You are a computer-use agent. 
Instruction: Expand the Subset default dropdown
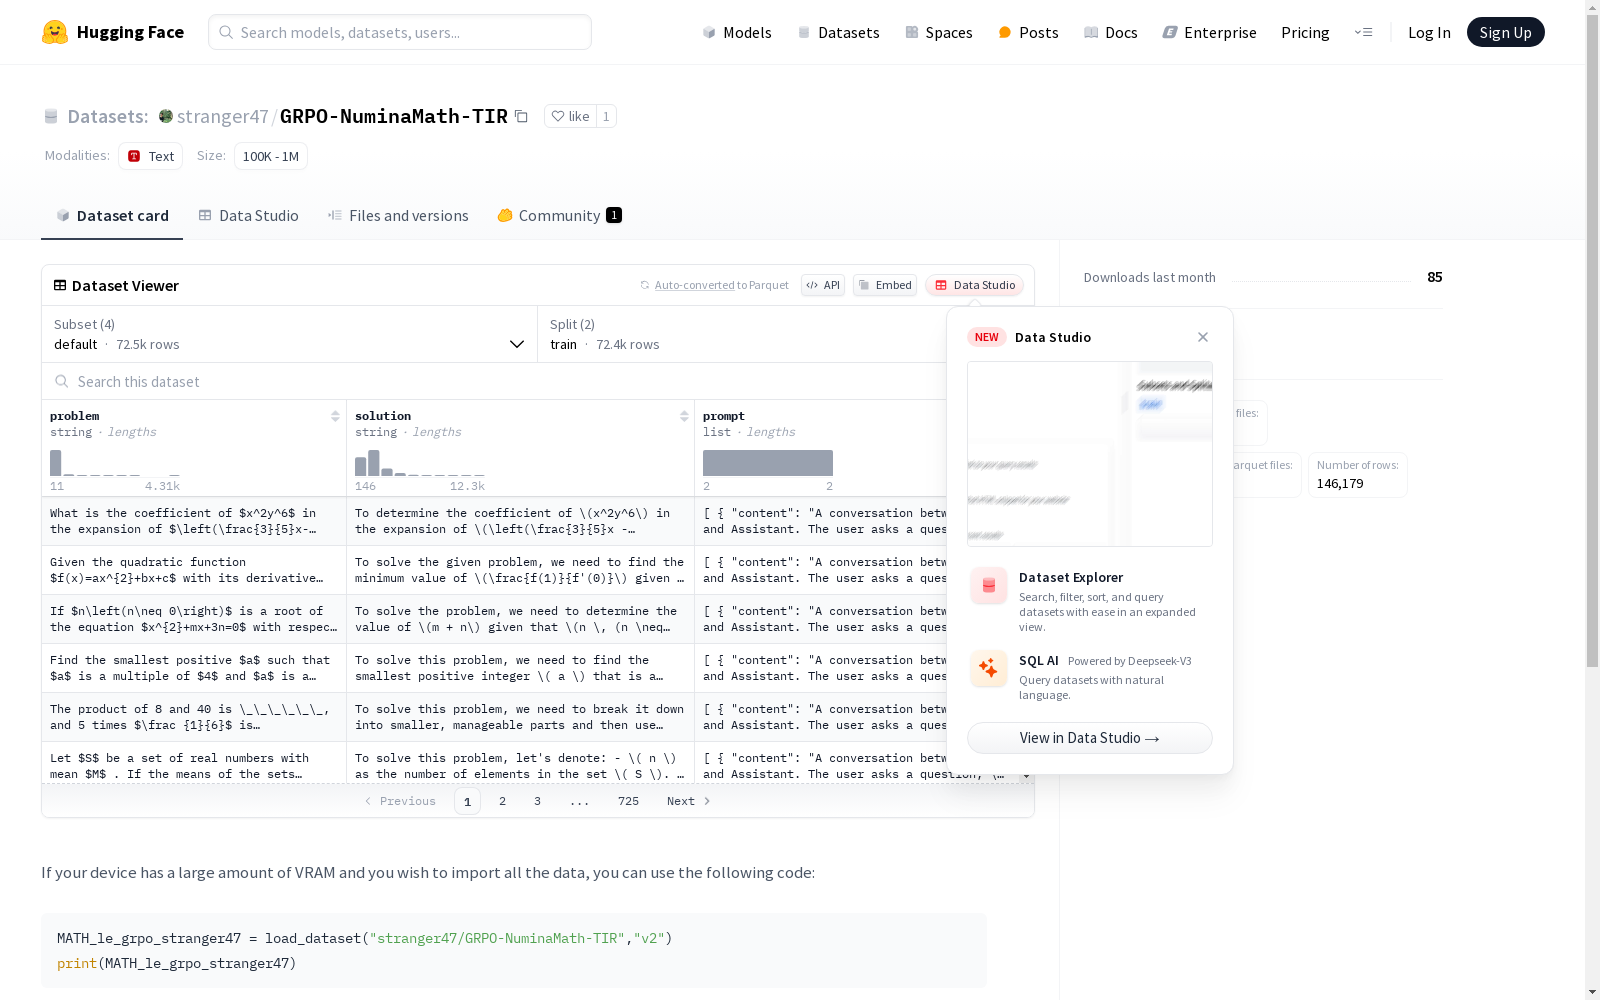290,334
